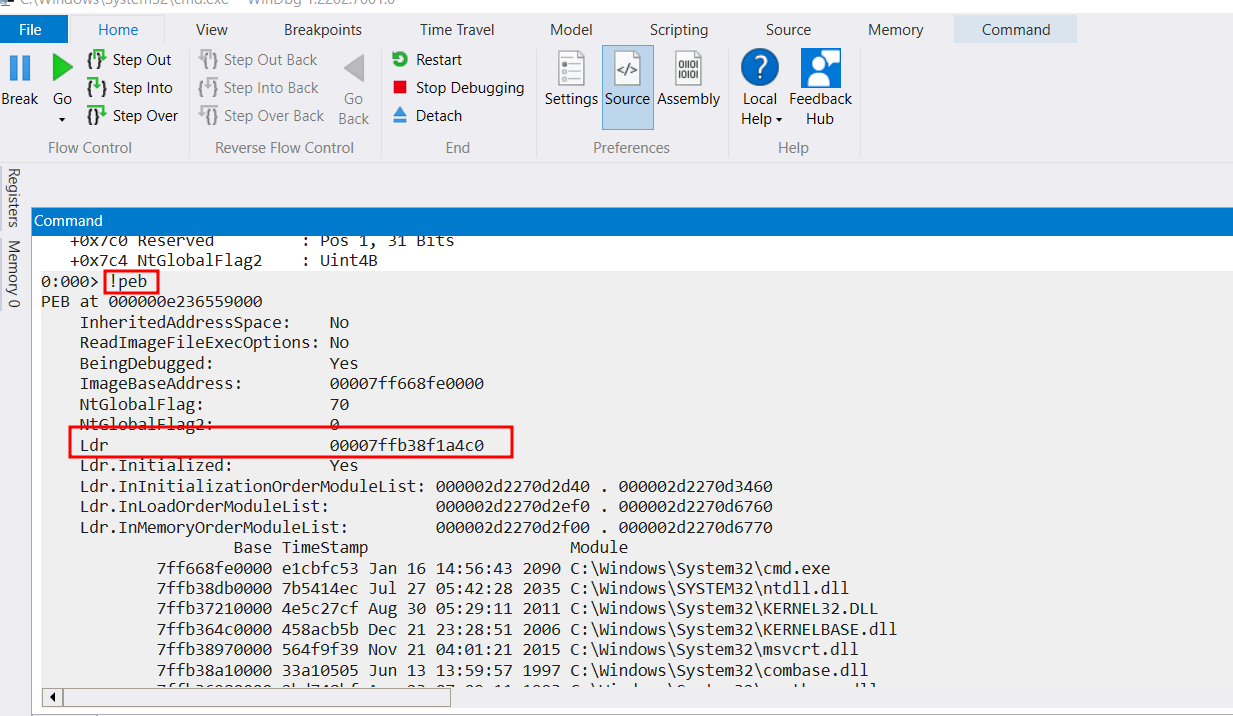The height and width of the screenshot is (716, 1233).
Task: Switch to the Time Travel tab
Action: (x=456, y=30)
